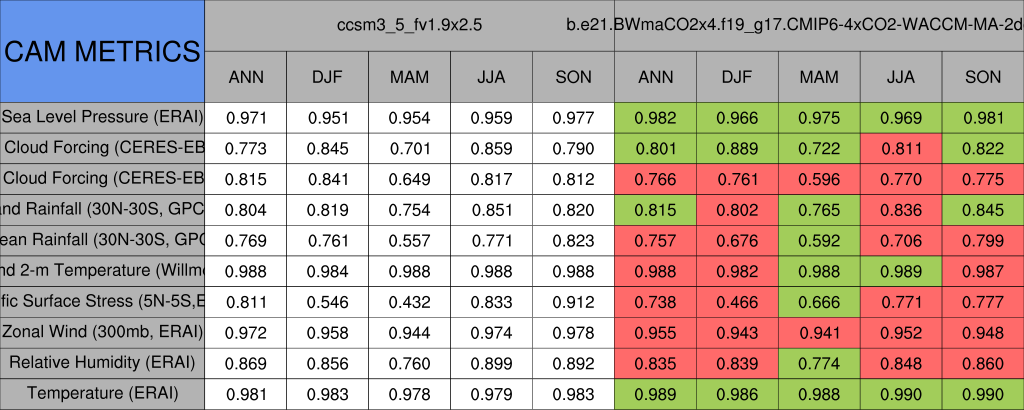Open the Sea Level Pressure (ERAI) row label

tap(102, 118)
